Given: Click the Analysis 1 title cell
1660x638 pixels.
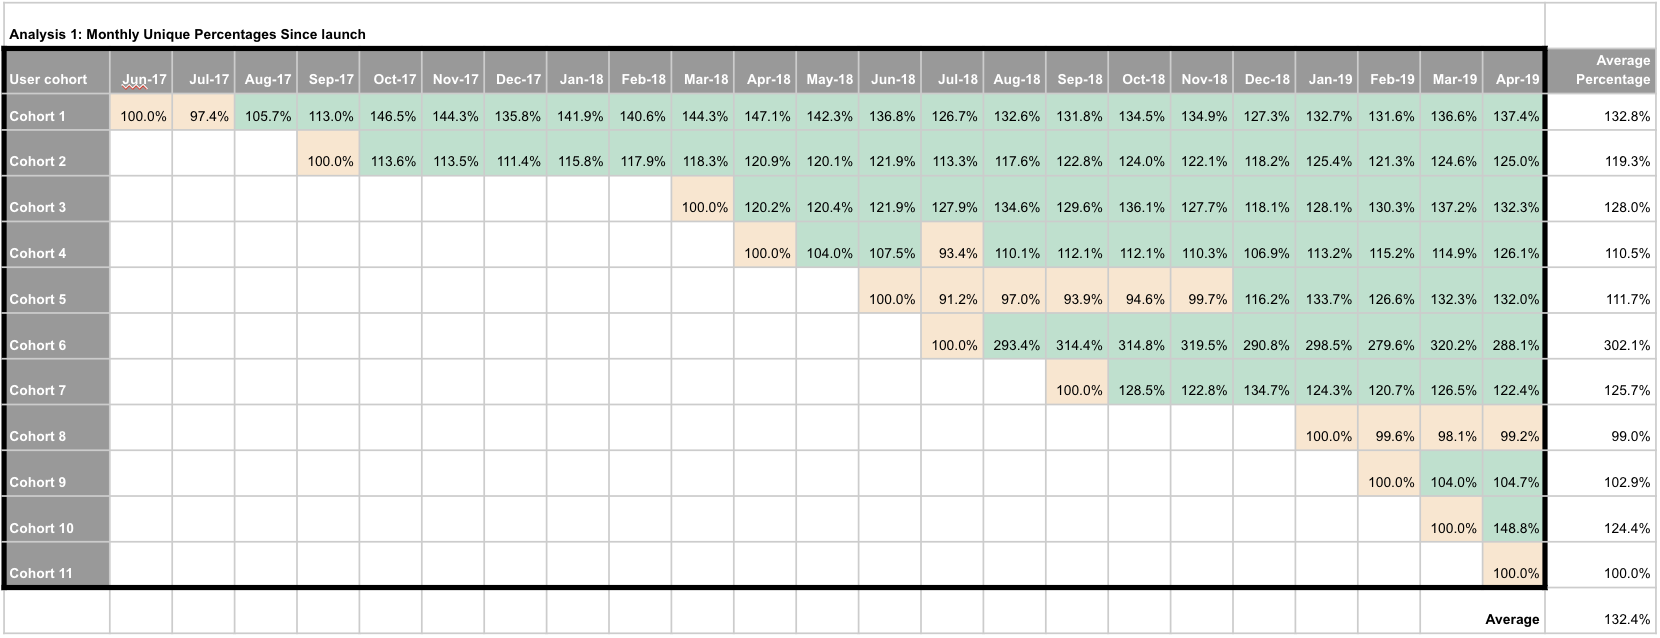Looking at the screenshot, I should [x=188, y=34].
